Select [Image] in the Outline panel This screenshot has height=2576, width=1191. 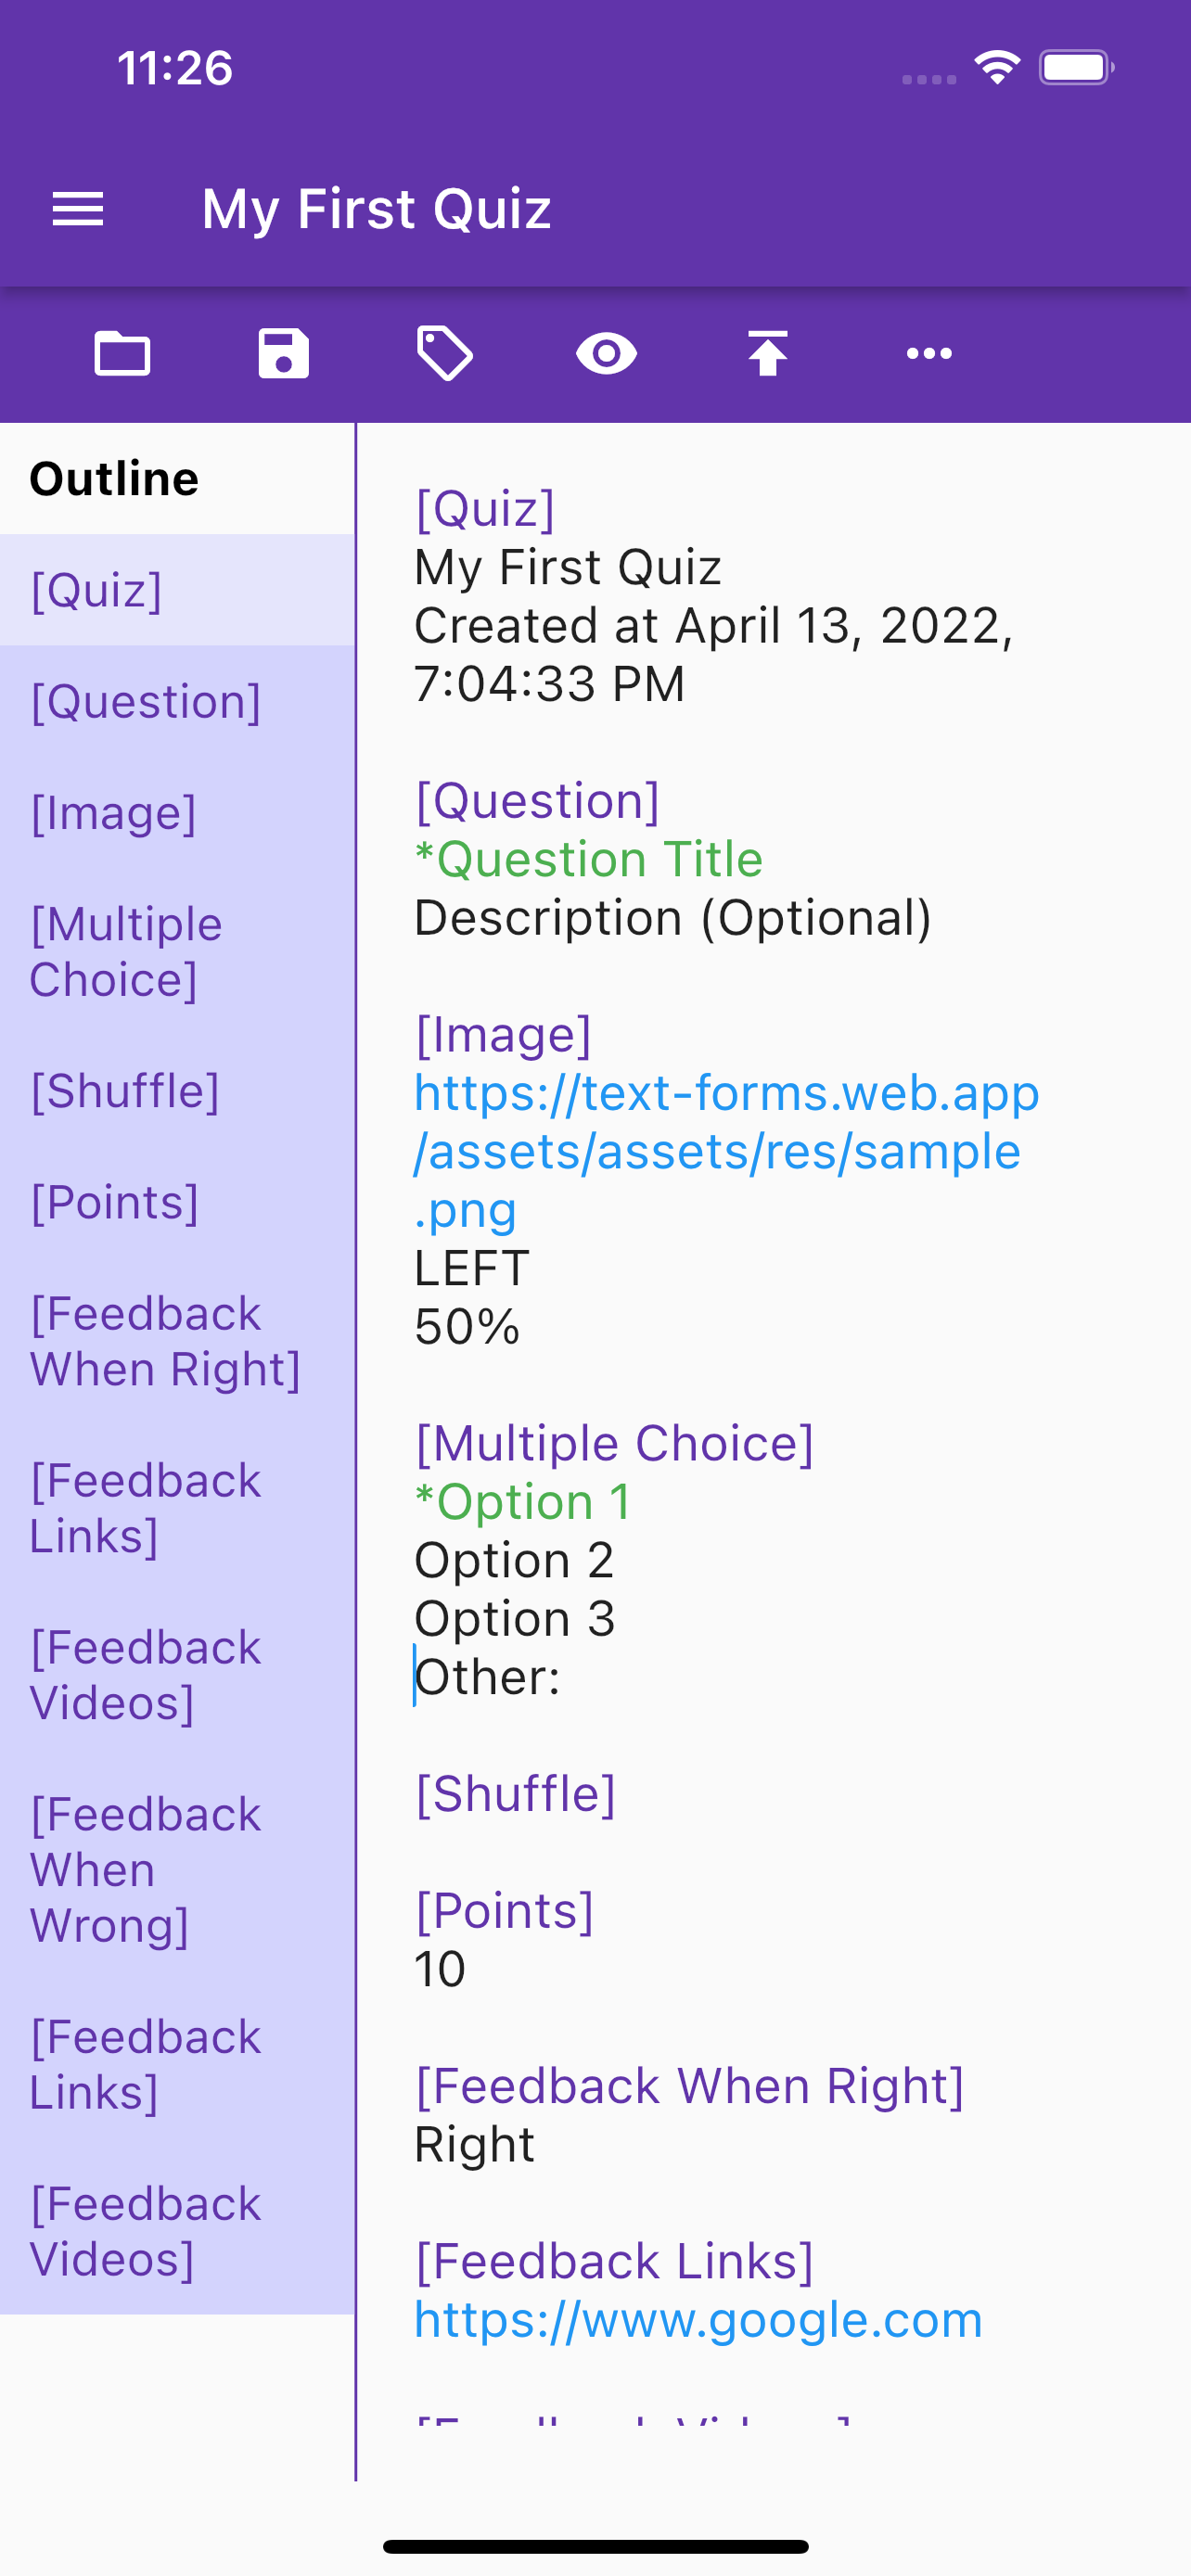pos(114,814)
